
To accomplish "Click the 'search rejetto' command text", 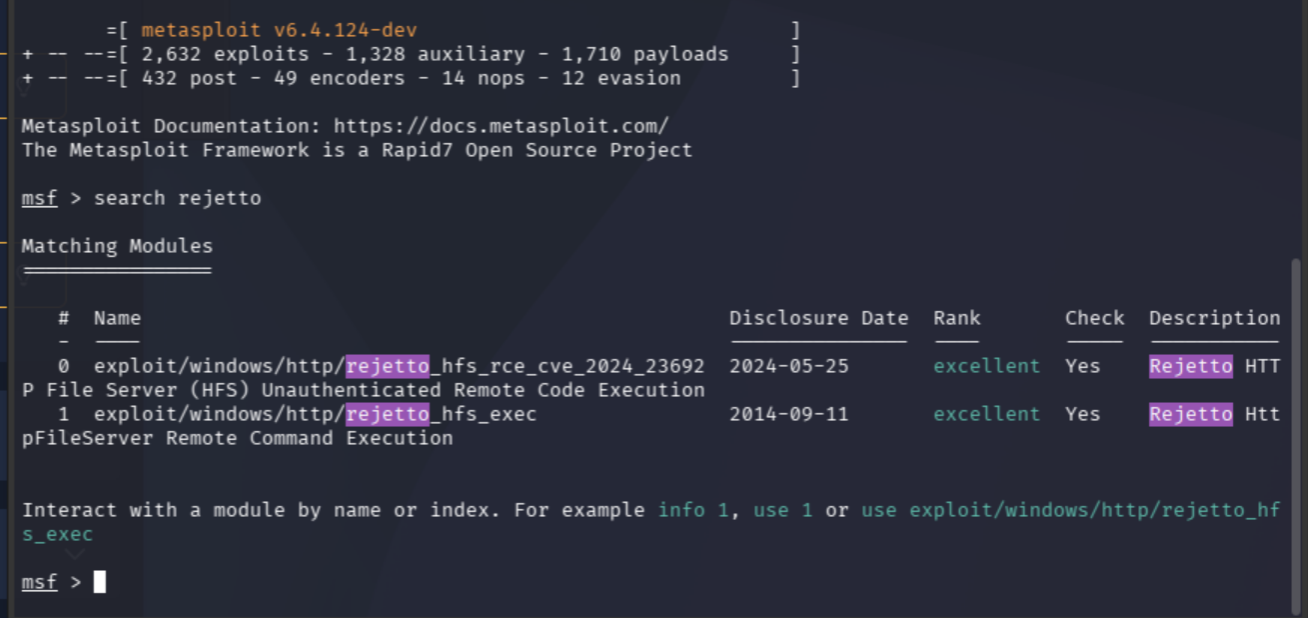I will pyautogui.click(x=177, y=198).
